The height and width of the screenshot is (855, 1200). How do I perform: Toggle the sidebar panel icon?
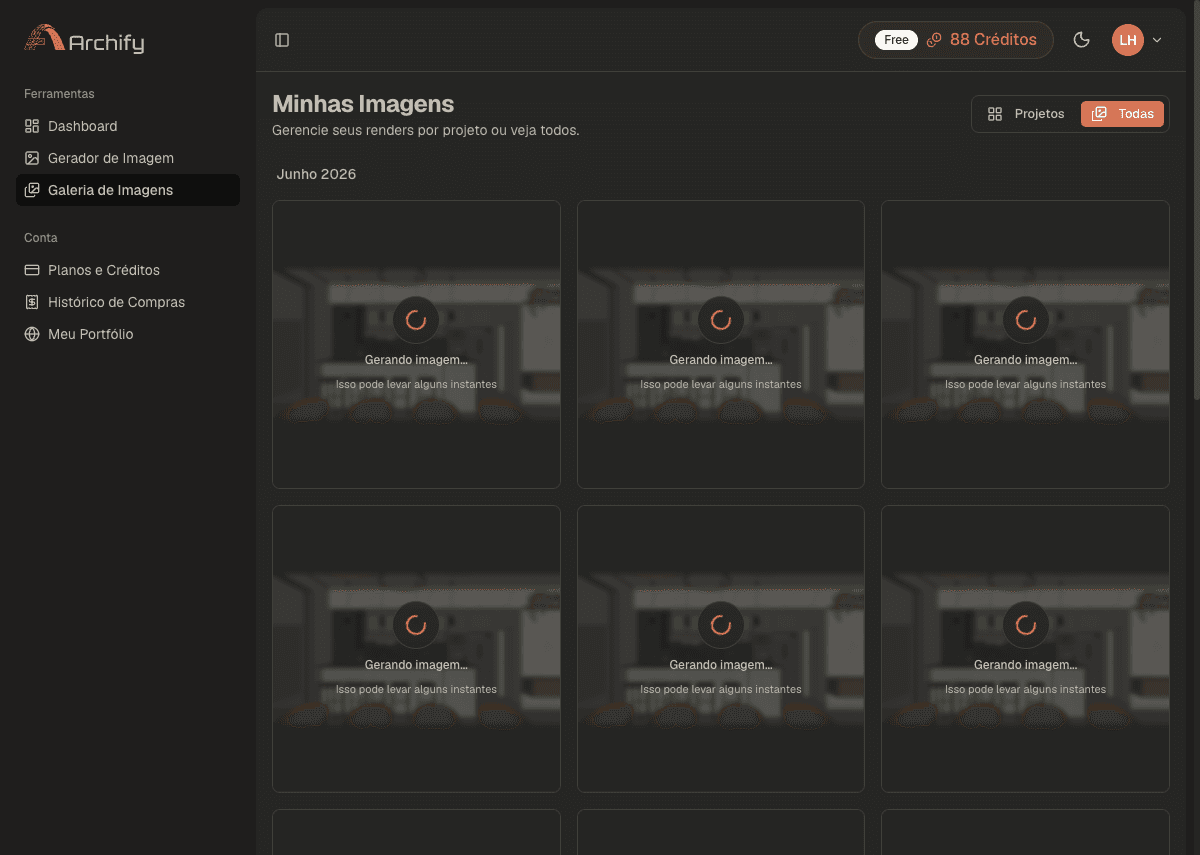[282, 40]
